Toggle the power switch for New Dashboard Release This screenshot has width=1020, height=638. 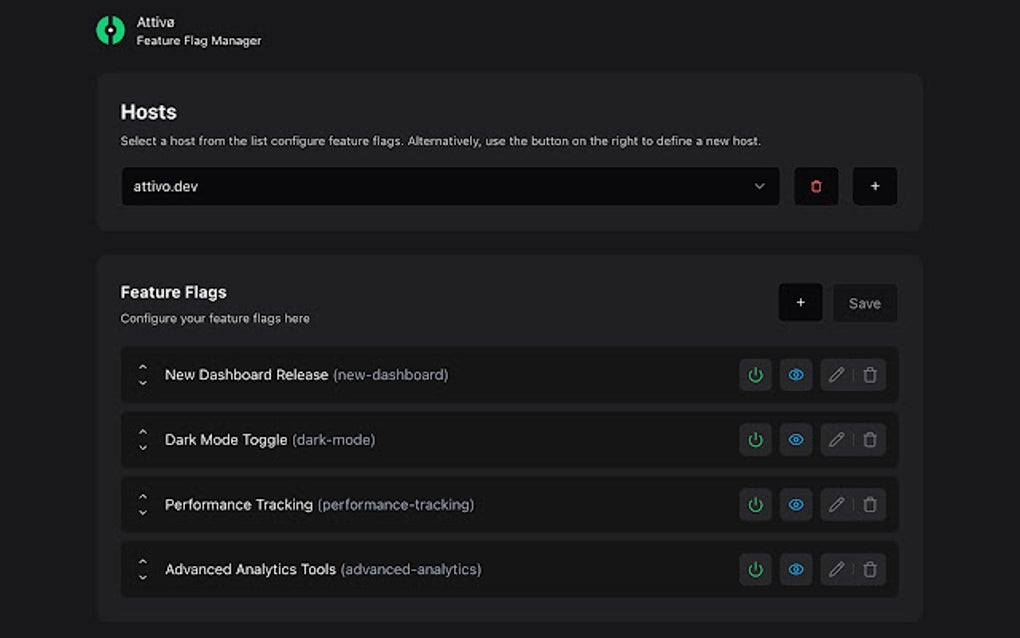(755, 374)
